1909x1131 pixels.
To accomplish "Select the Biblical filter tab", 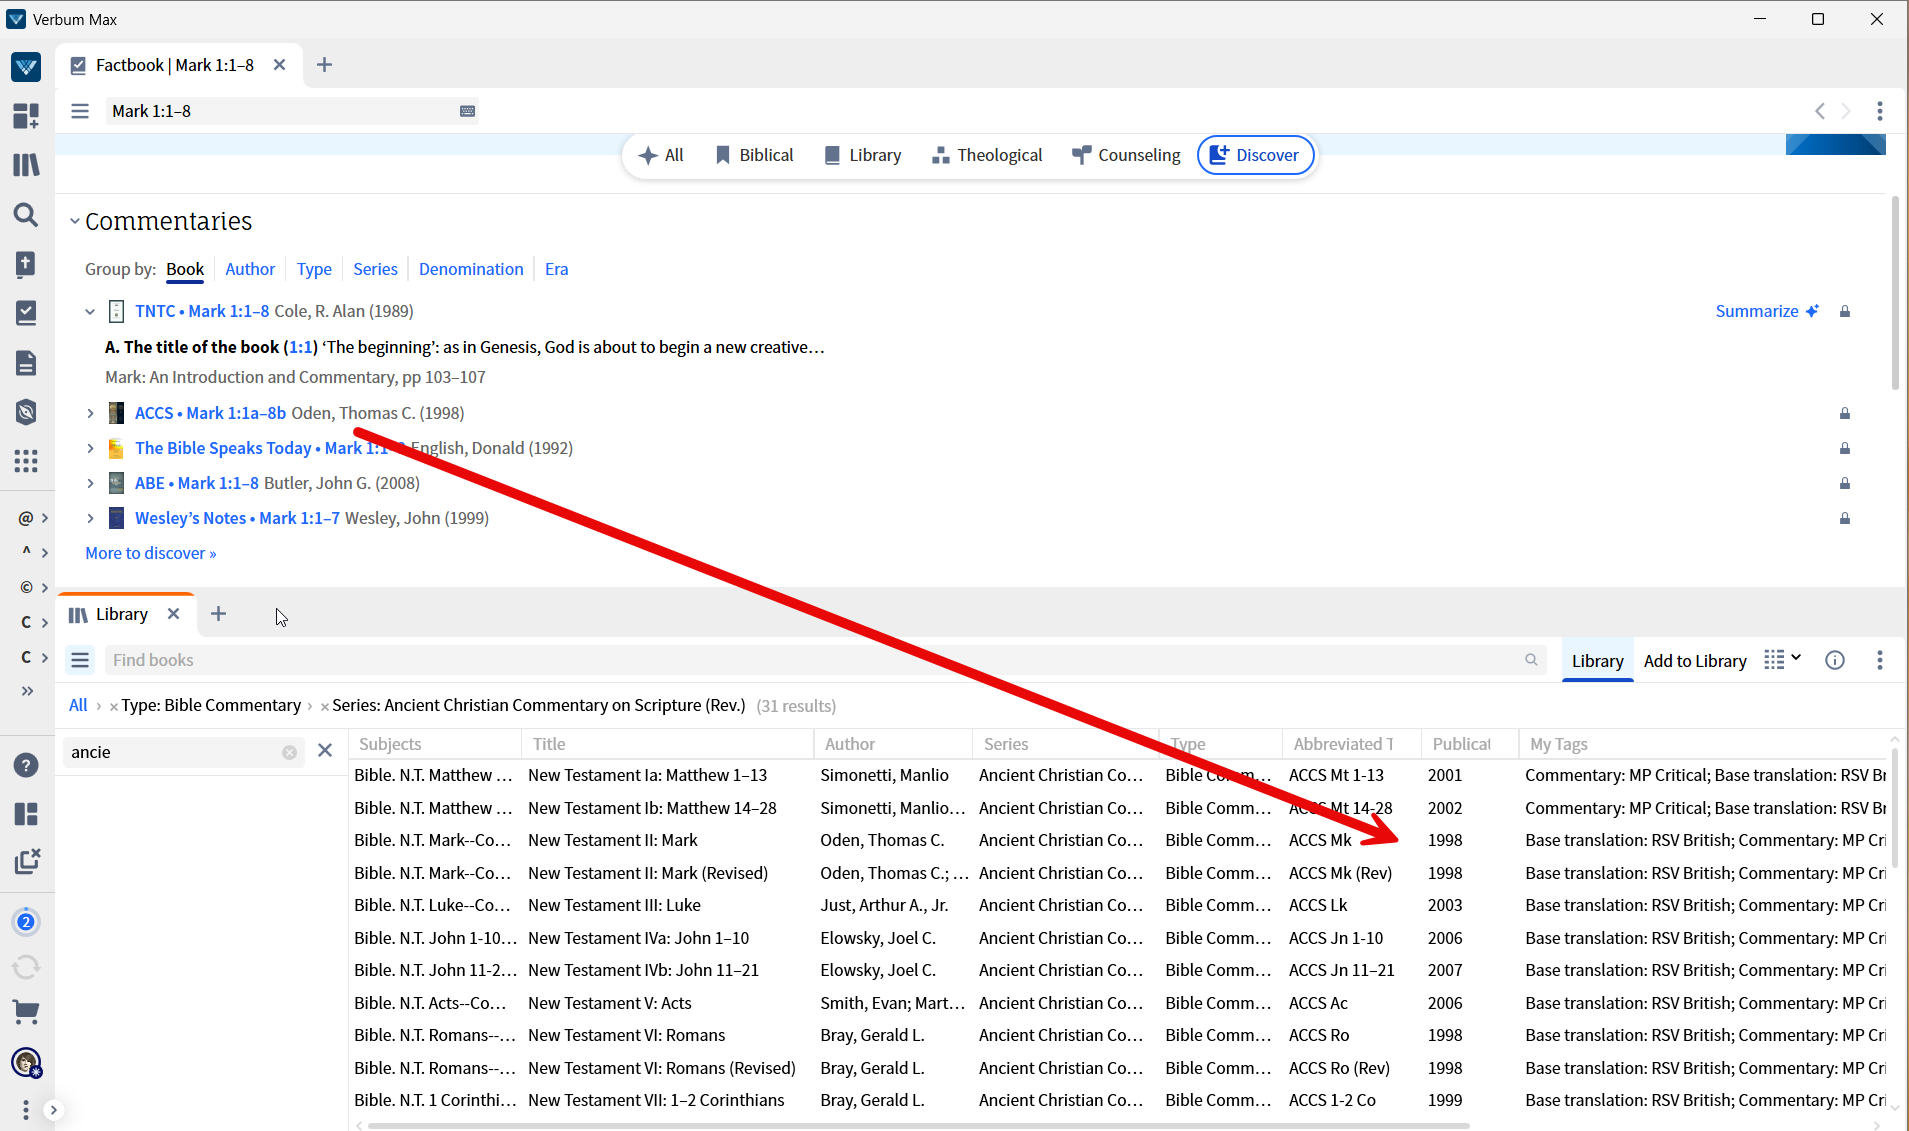I will tap(754, 155).
